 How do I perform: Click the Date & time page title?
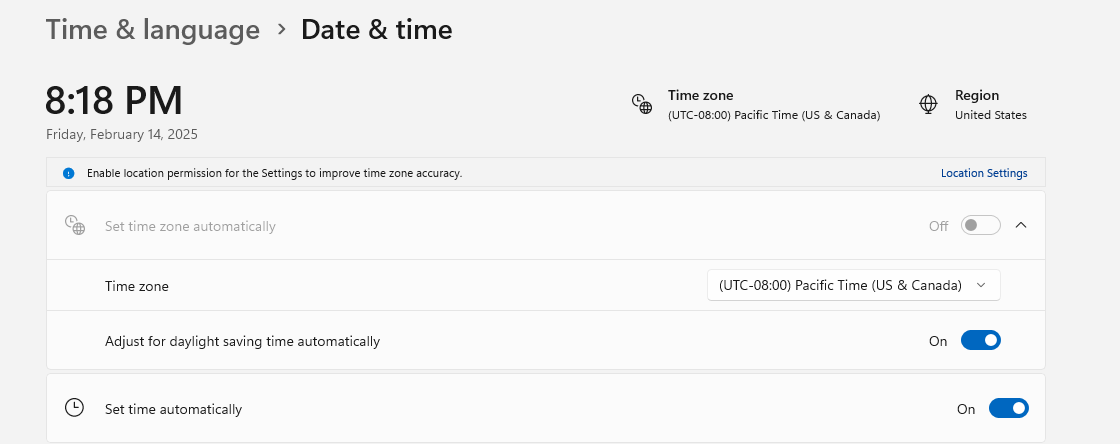376,29
